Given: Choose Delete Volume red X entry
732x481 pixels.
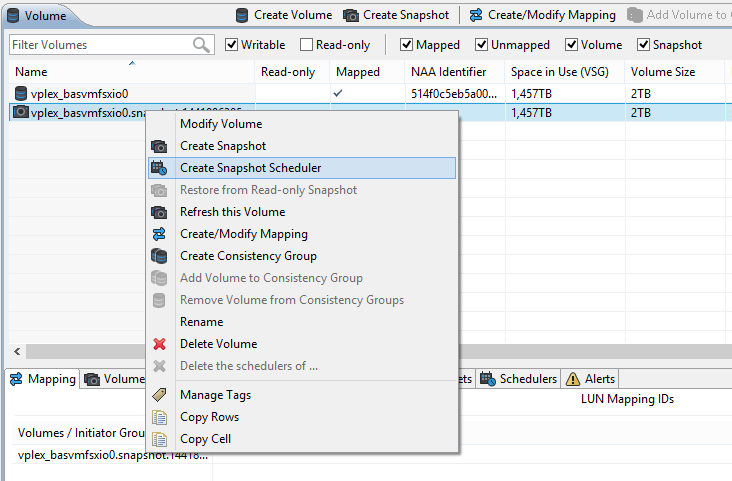Looking at the screenshot, I should coord(218,344).
